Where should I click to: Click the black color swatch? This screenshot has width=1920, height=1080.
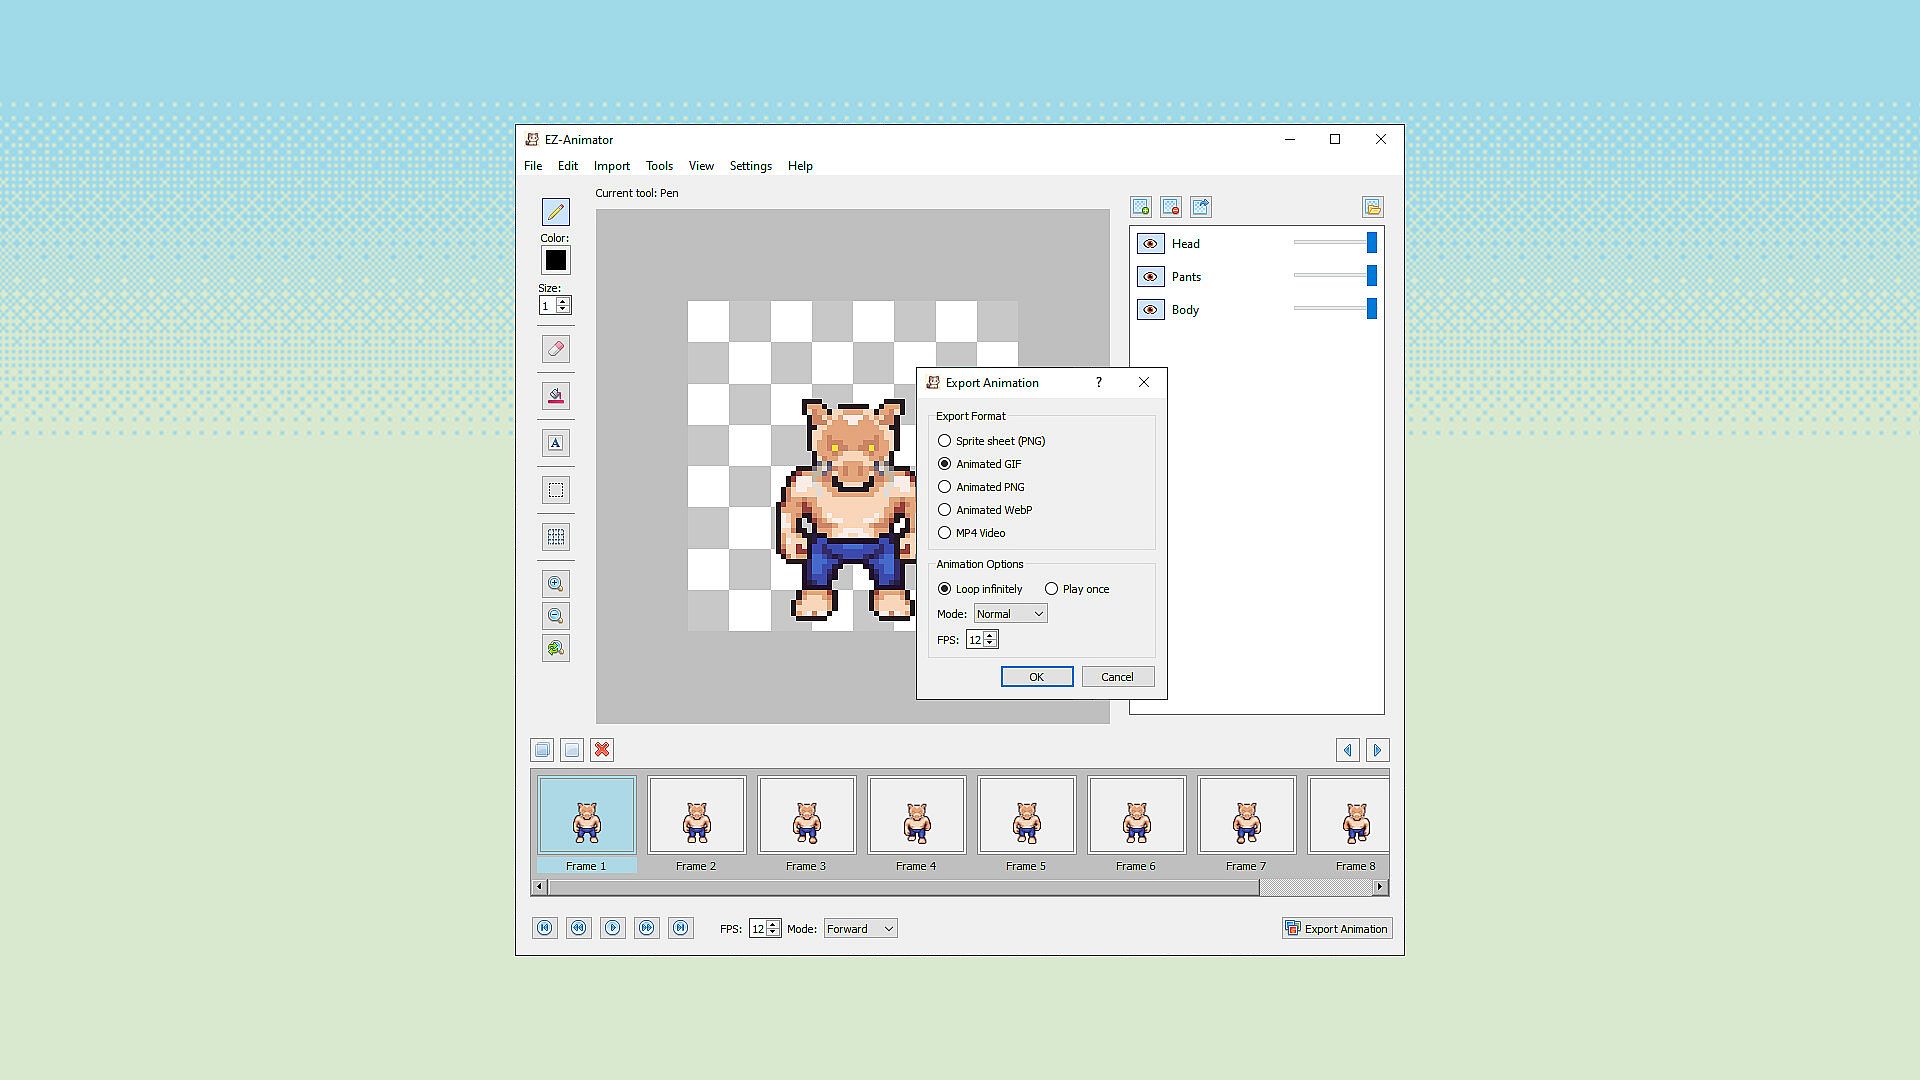point(556,261)
